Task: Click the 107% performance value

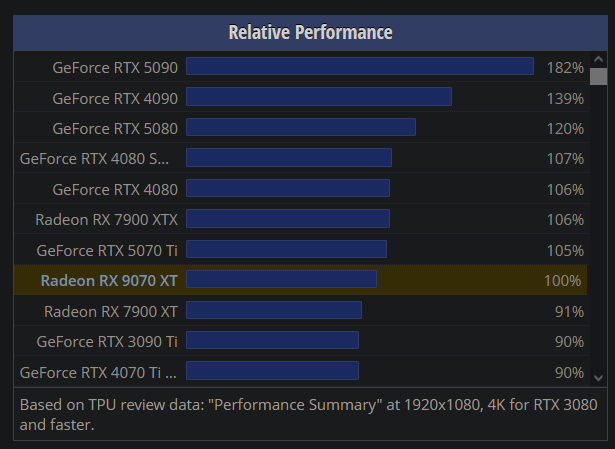Action: point(565,159)
